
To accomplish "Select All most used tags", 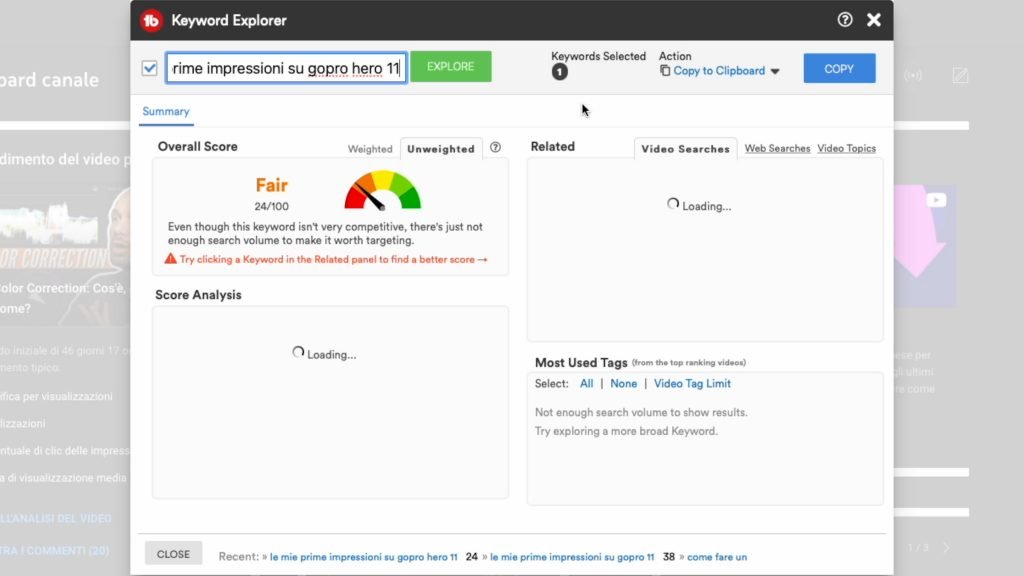I will 586,383.
